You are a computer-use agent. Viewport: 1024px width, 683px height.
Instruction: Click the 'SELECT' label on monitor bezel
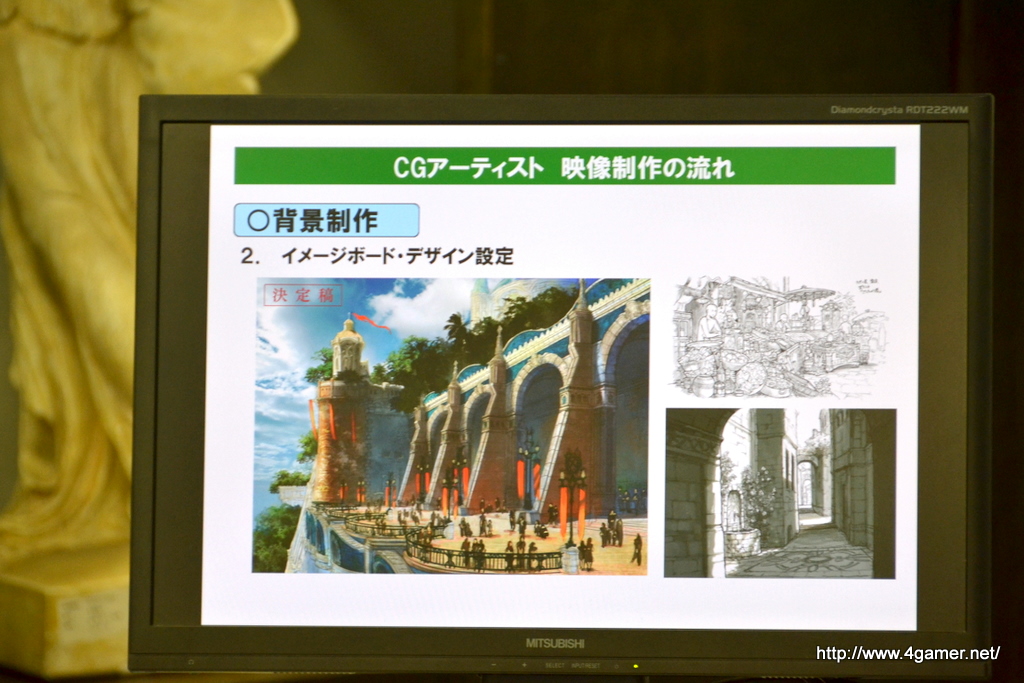point(555,665)
